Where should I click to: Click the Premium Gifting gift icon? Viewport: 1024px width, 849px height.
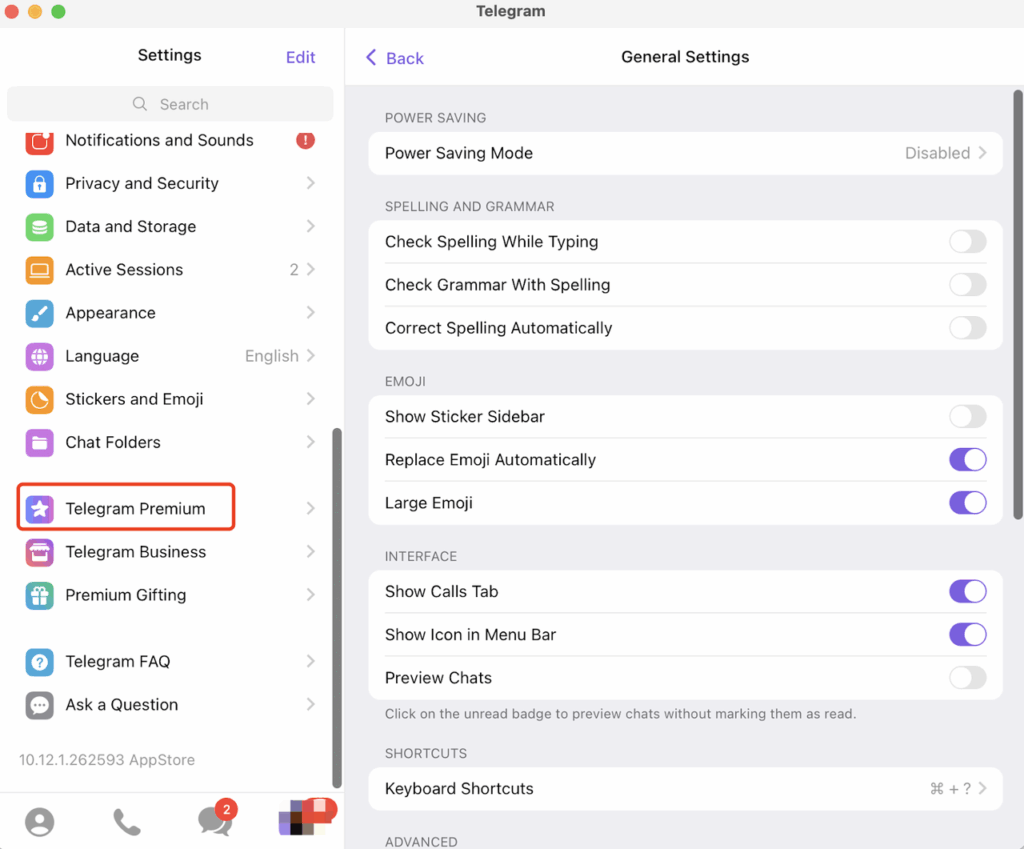tap(39, 595)
